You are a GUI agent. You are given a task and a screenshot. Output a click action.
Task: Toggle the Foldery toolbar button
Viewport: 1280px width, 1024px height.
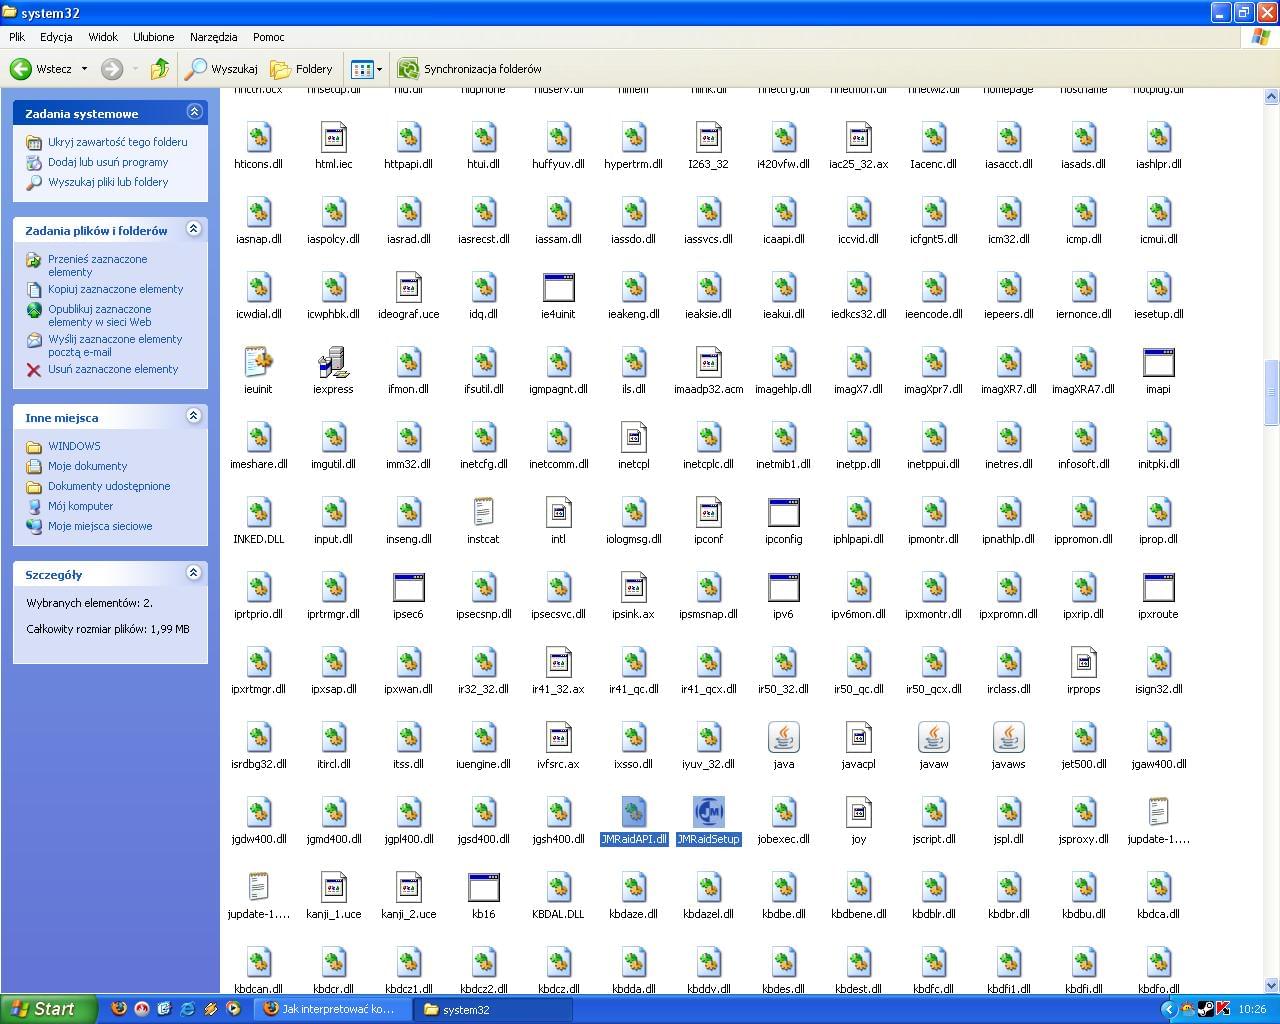click(302, 69)
